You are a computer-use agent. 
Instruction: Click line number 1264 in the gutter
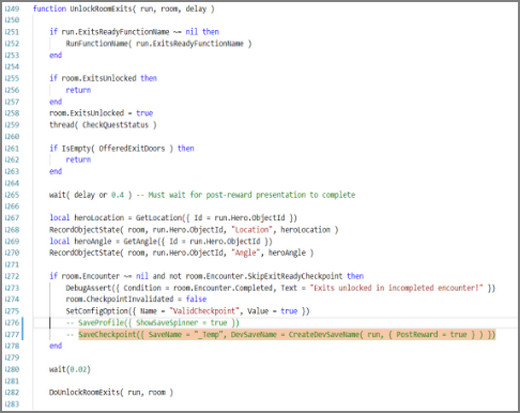pyautogui.click(x=12, y=183)
